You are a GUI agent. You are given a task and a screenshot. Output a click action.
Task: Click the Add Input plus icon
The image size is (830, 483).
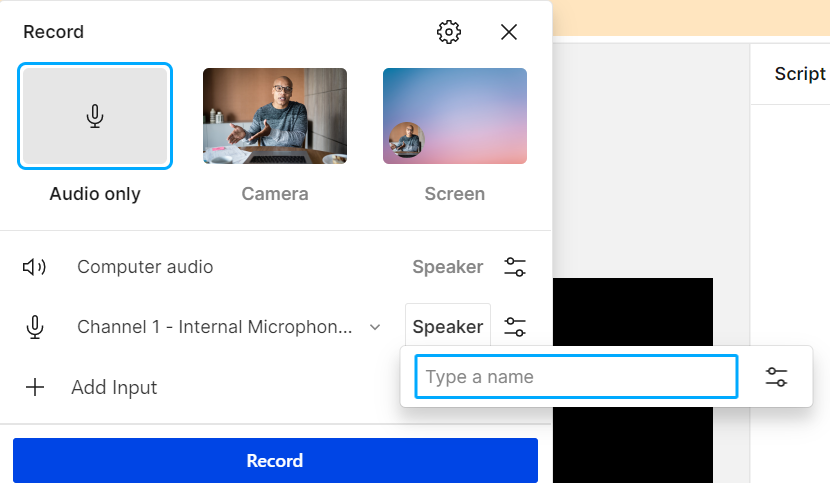35,387
